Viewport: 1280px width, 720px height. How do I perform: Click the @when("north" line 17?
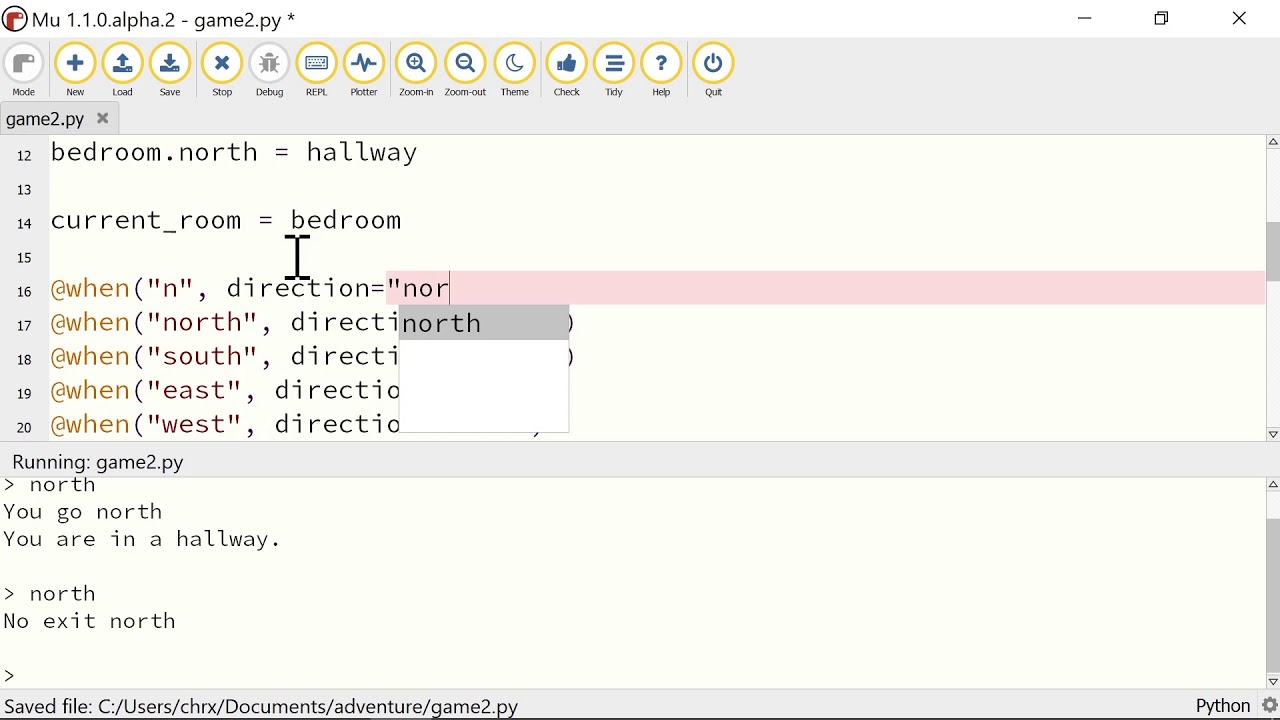coord(225,323)
